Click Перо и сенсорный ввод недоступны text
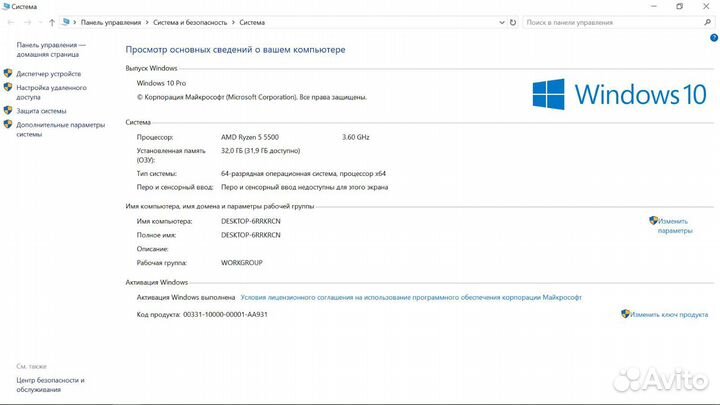This screenshot has width=720, height=405. pyautogui.click(x=304, y=187)
